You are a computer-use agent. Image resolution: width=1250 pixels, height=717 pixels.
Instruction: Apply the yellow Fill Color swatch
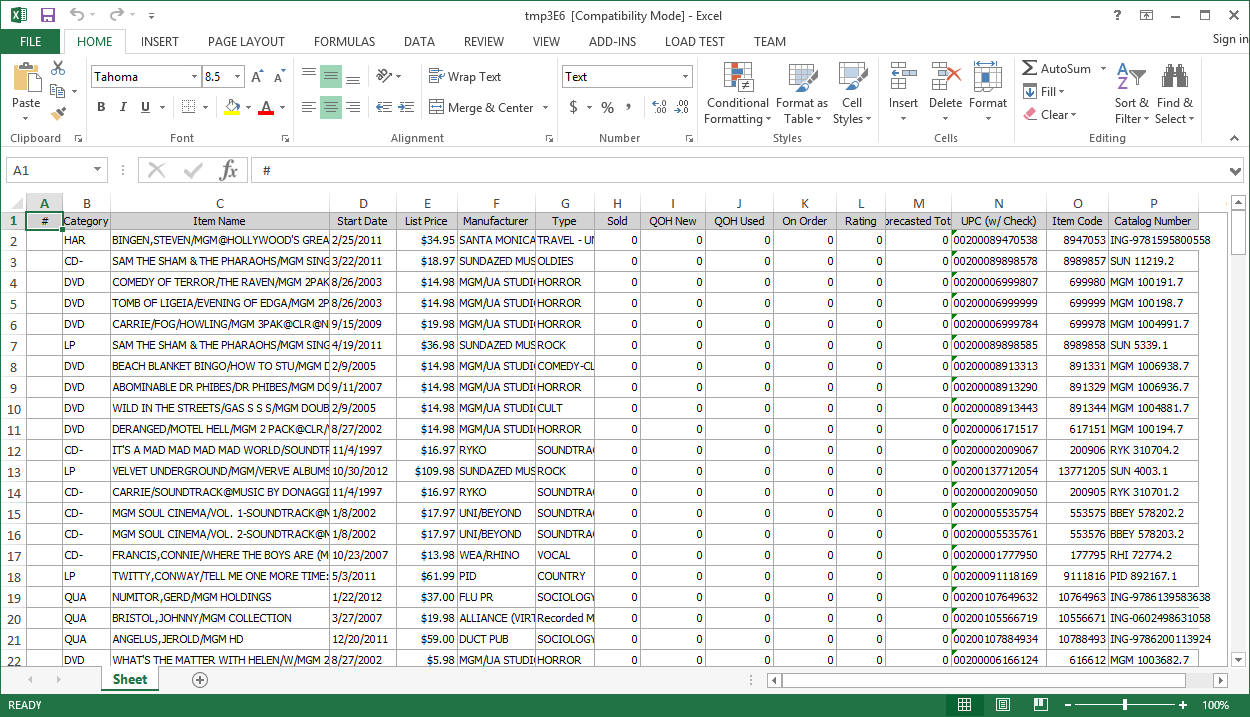[x=232, y=107]
